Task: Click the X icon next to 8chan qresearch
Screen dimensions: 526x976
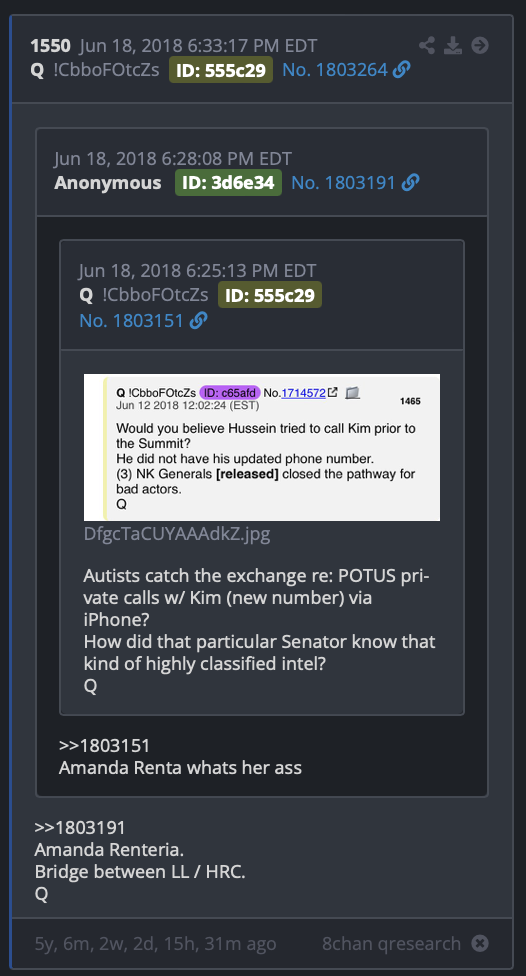Action: click(x=480, y=943)
